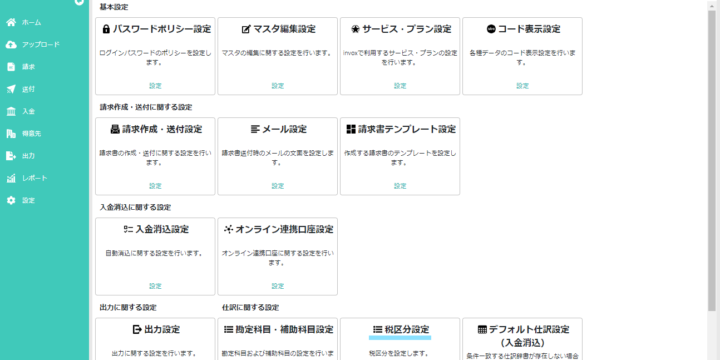
Task: Click 設定 link under 請求書テンプレート設定
Action: tap(400, 186)
